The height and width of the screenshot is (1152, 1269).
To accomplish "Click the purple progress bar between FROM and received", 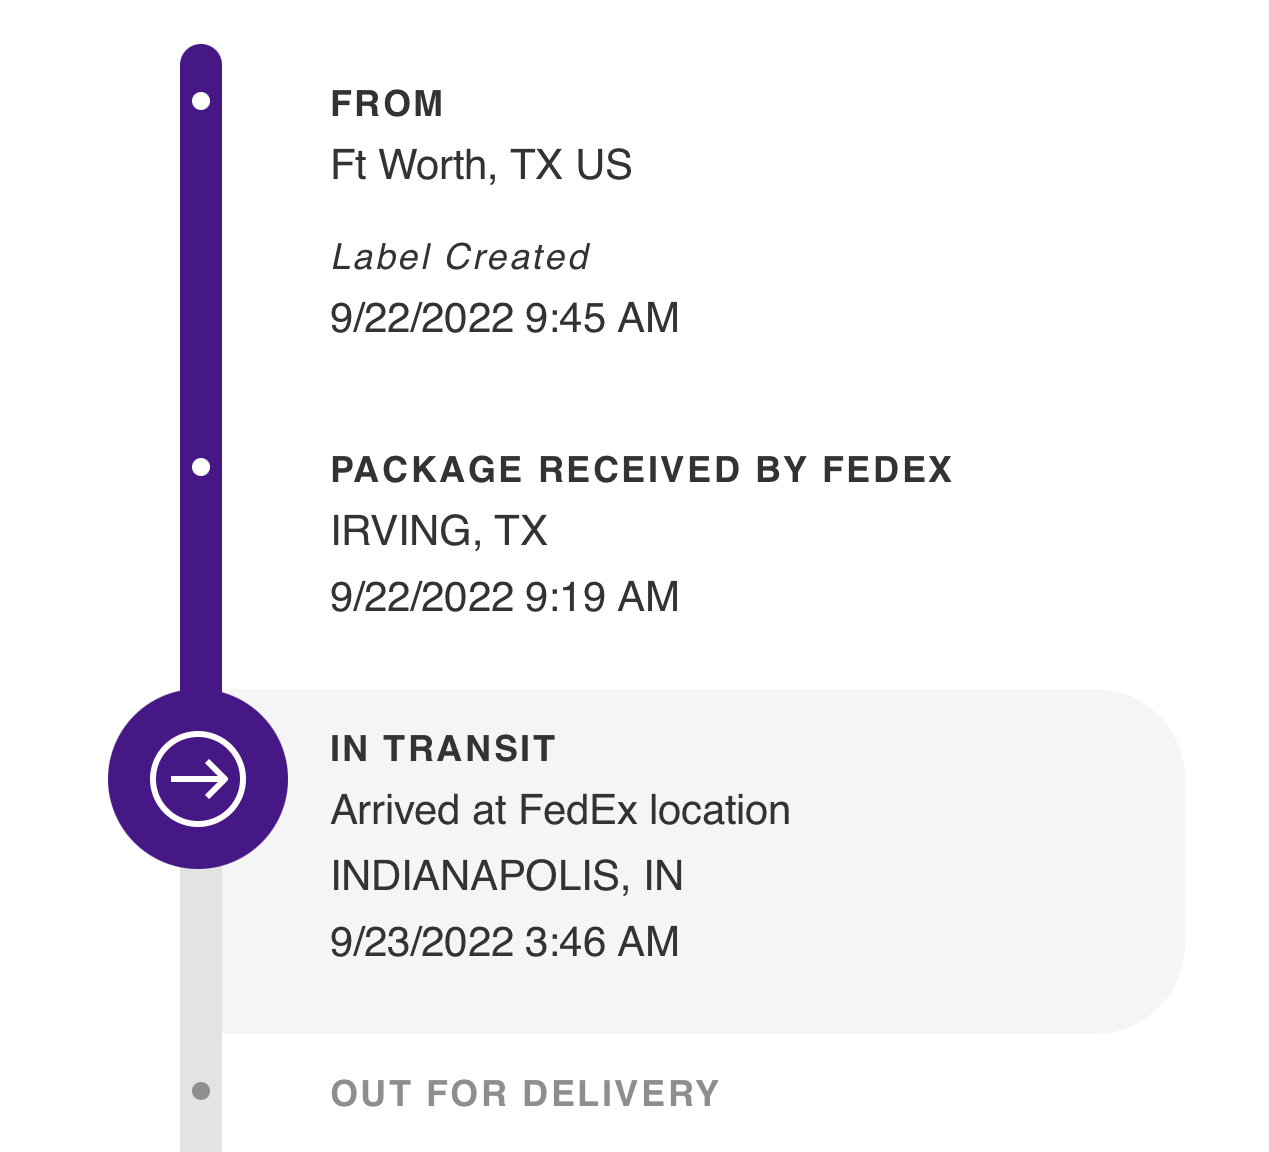I will coord(201,285).
